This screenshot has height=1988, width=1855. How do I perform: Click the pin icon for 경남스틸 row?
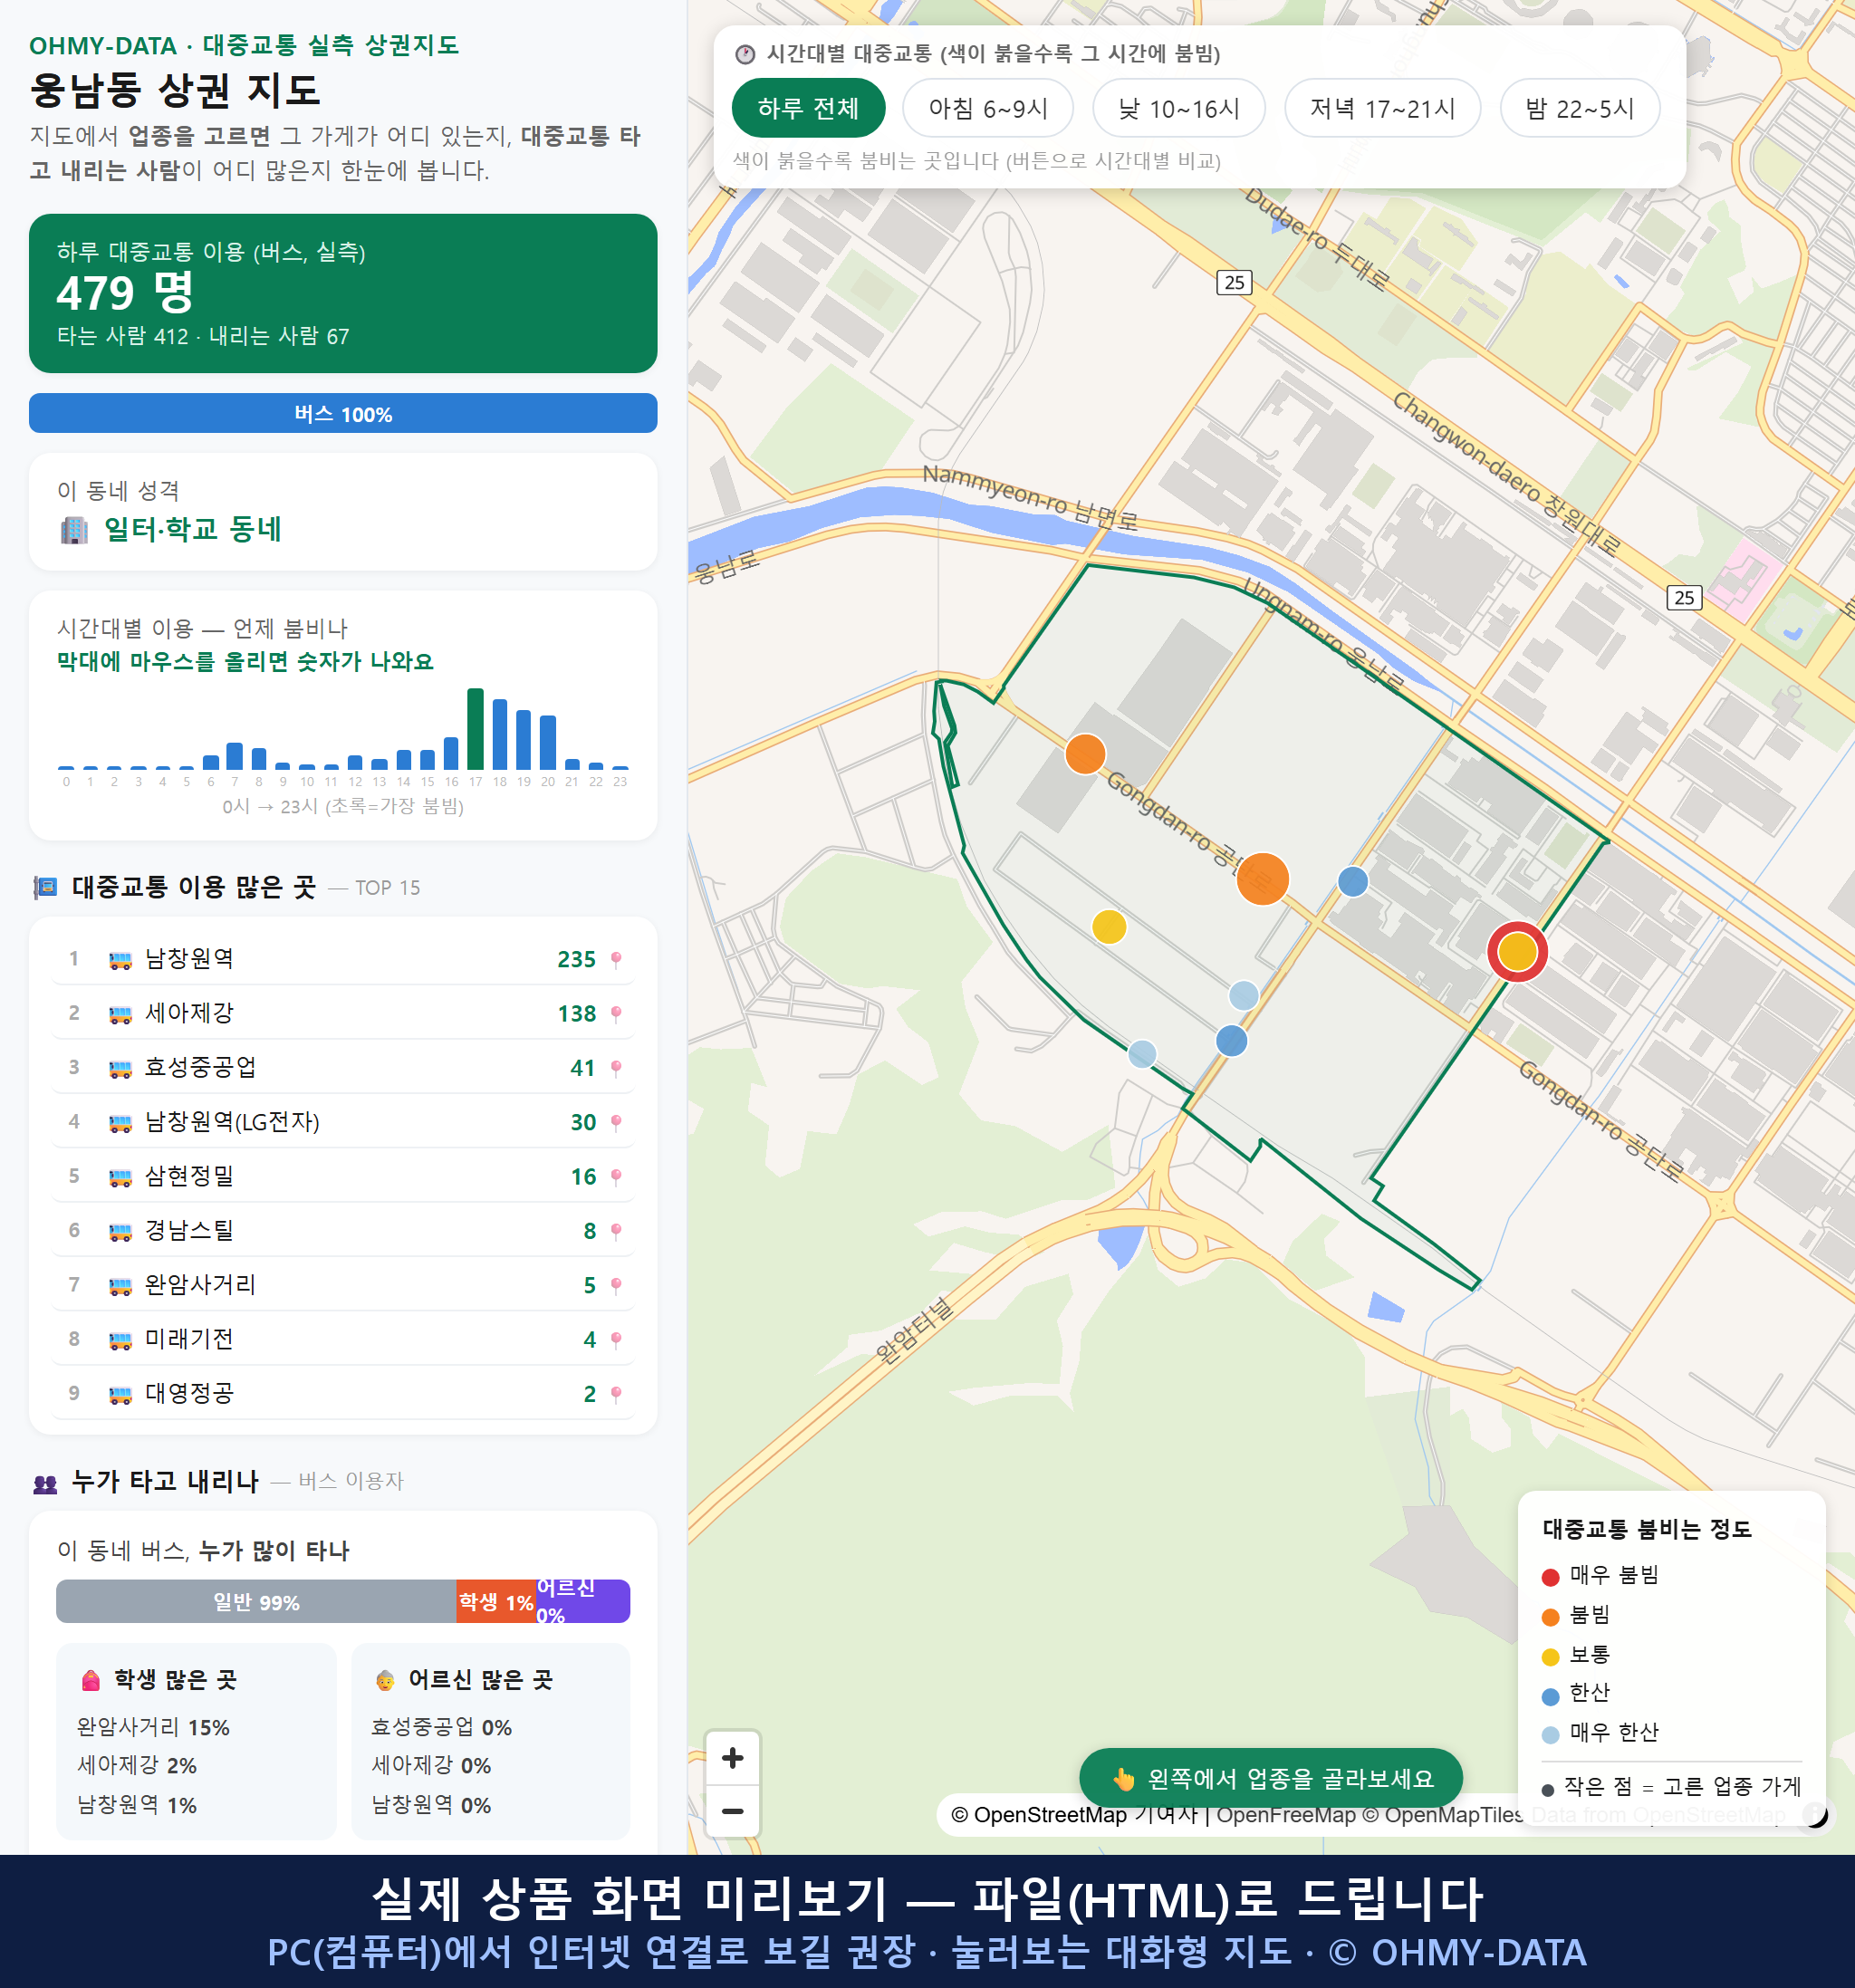[x=616, y=1231]
